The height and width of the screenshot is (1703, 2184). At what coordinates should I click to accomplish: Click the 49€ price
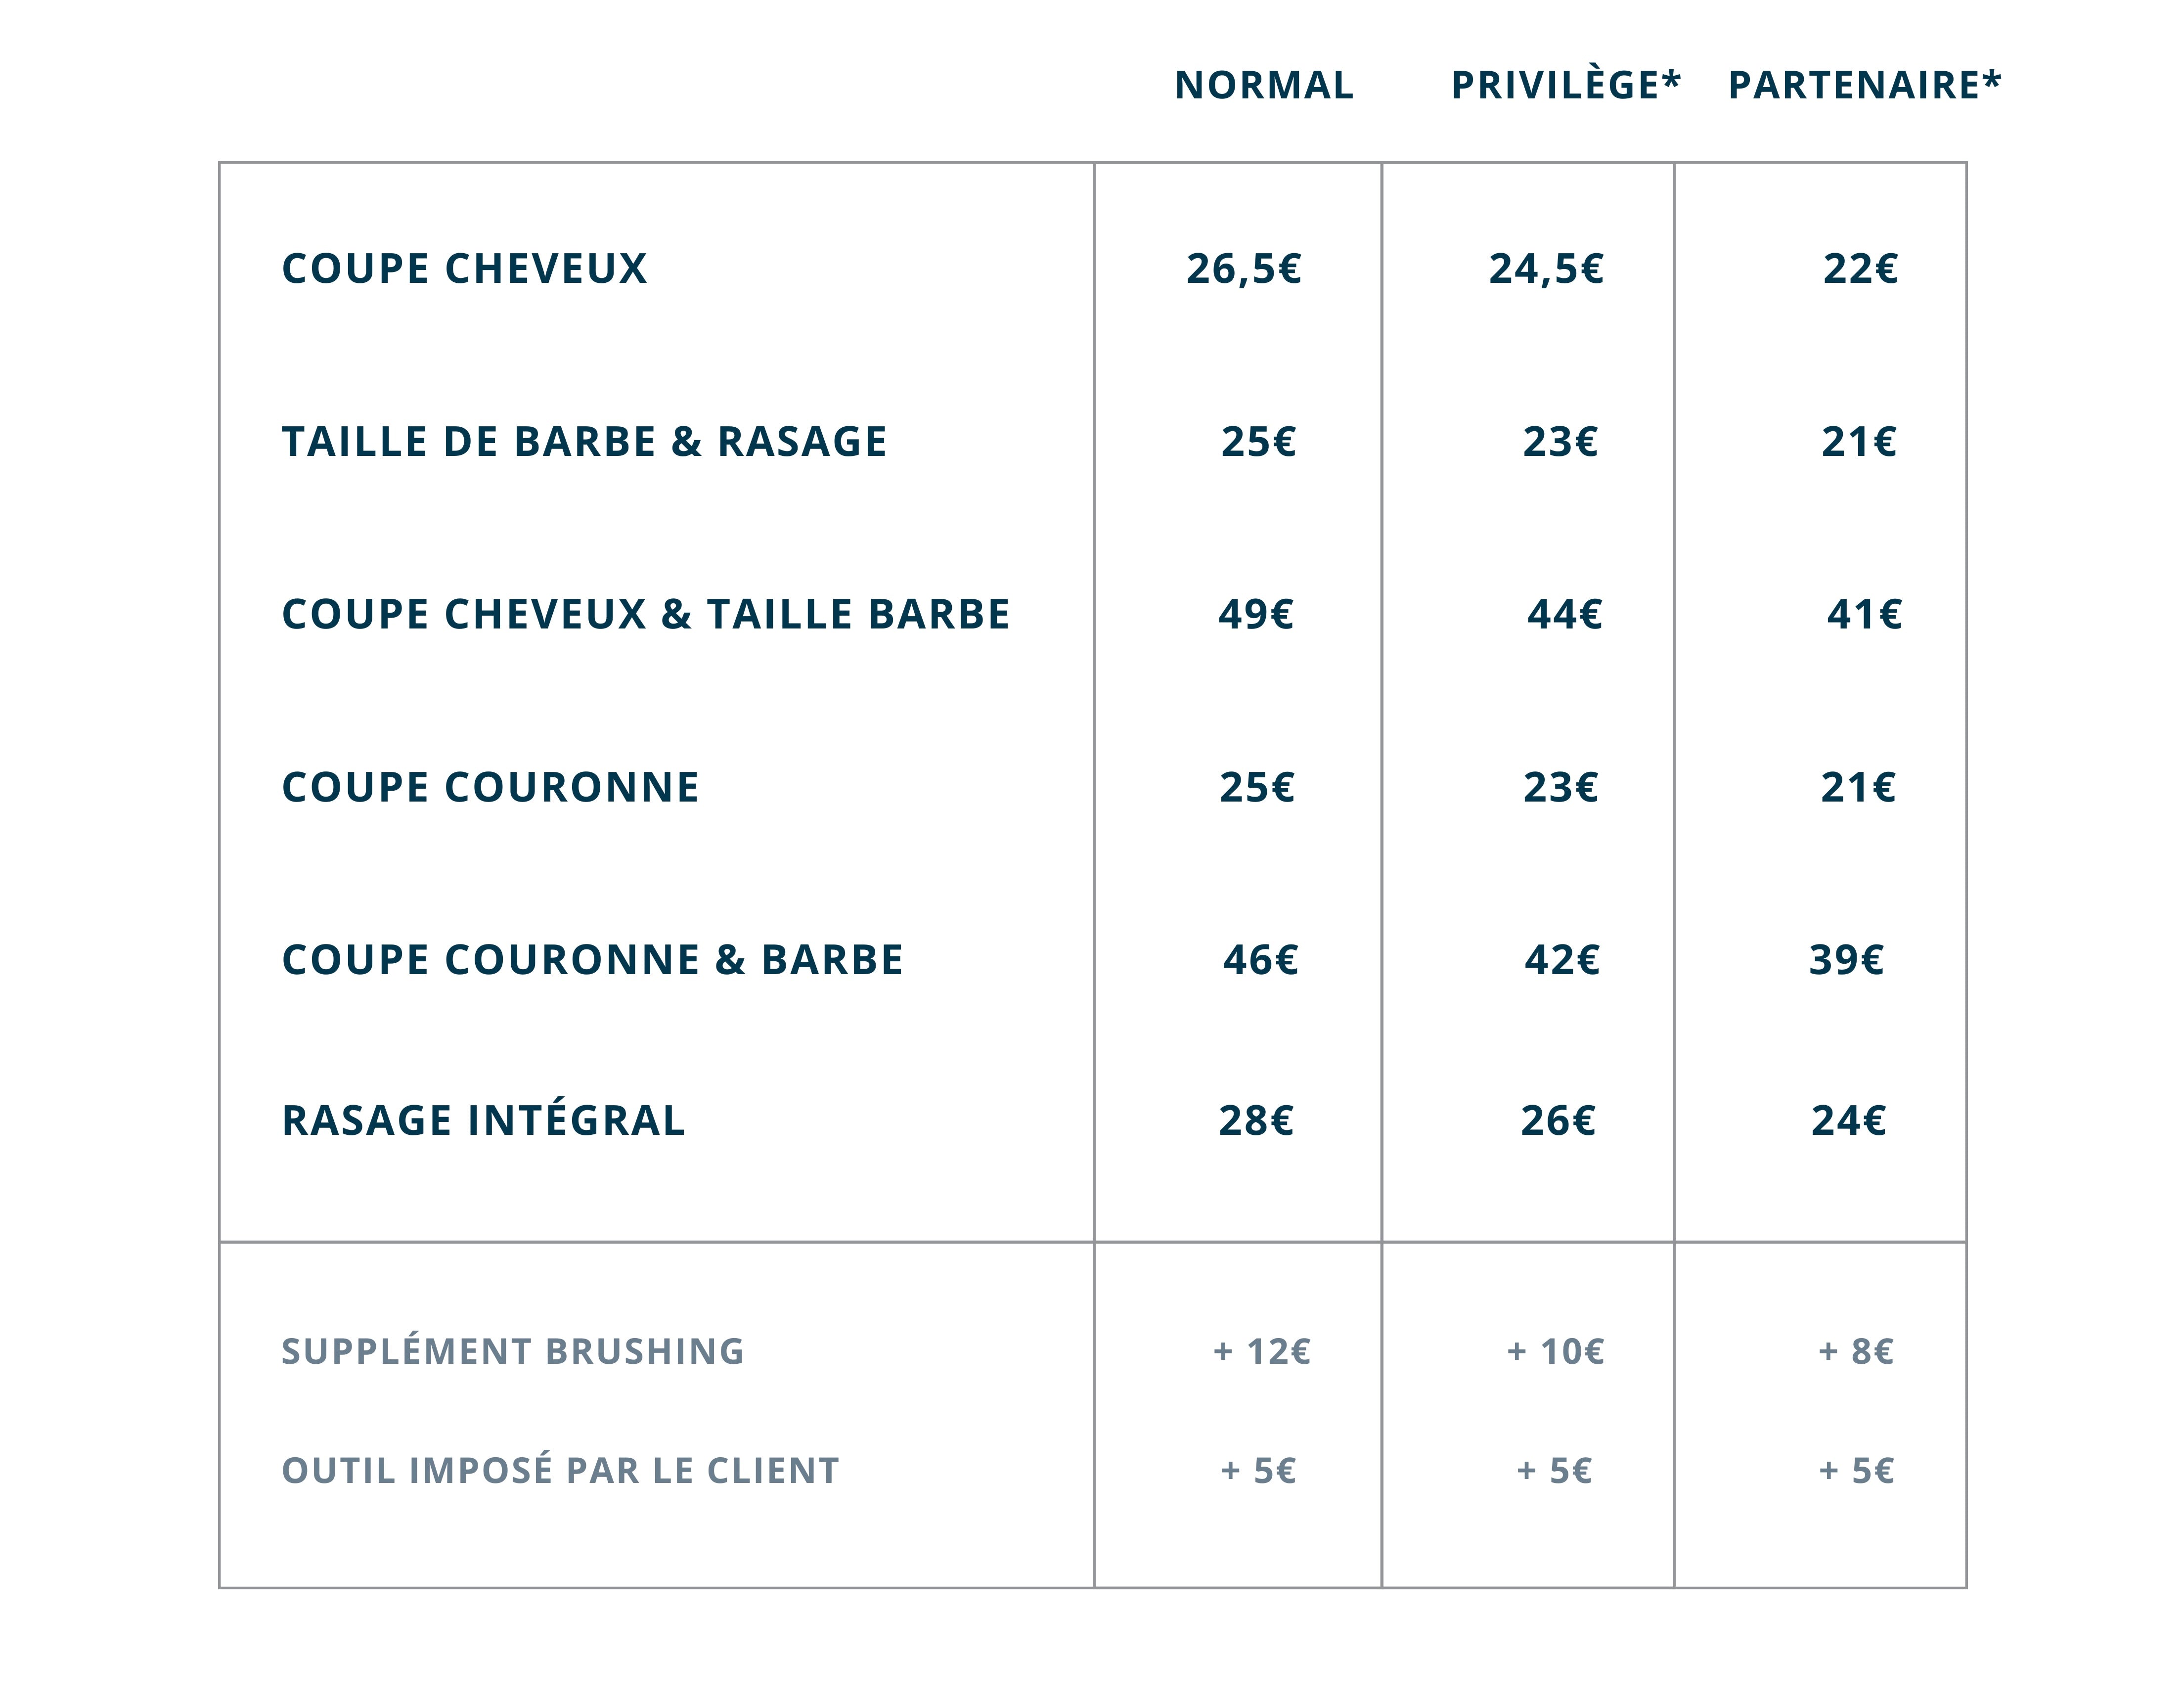click(x=1256, y=614)
